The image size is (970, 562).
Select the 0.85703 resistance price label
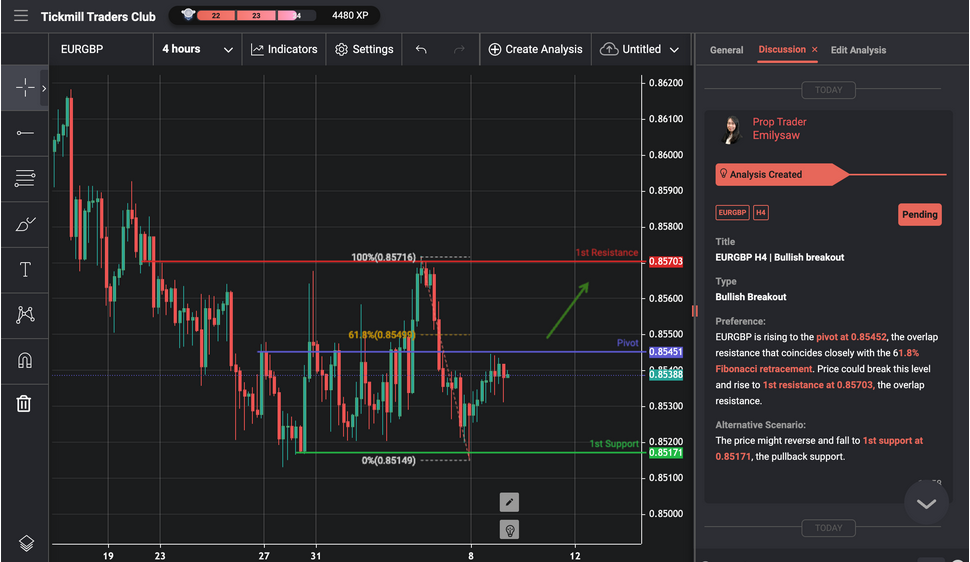(x=666, y=261)
